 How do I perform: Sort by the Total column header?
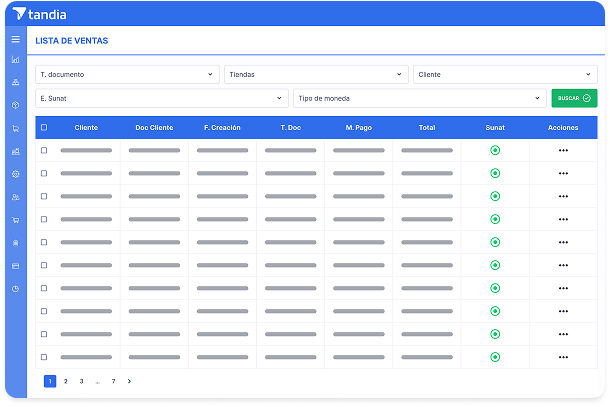coord(427,128)
